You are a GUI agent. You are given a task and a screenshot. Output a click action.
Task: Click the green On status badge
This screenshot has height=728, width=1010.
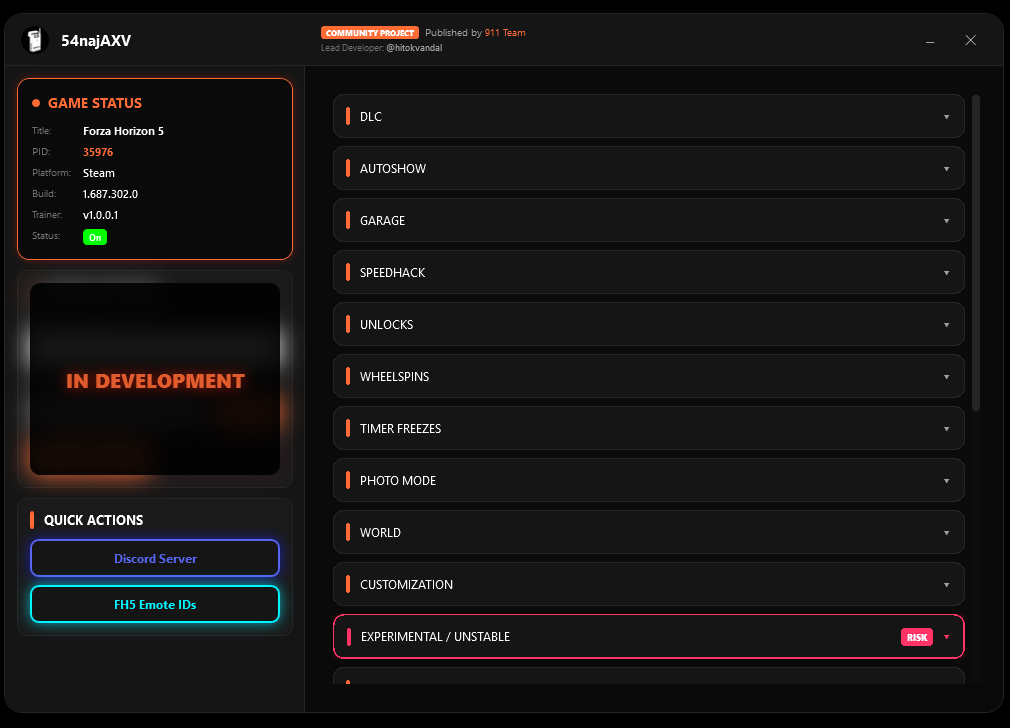tap(95, 237)
